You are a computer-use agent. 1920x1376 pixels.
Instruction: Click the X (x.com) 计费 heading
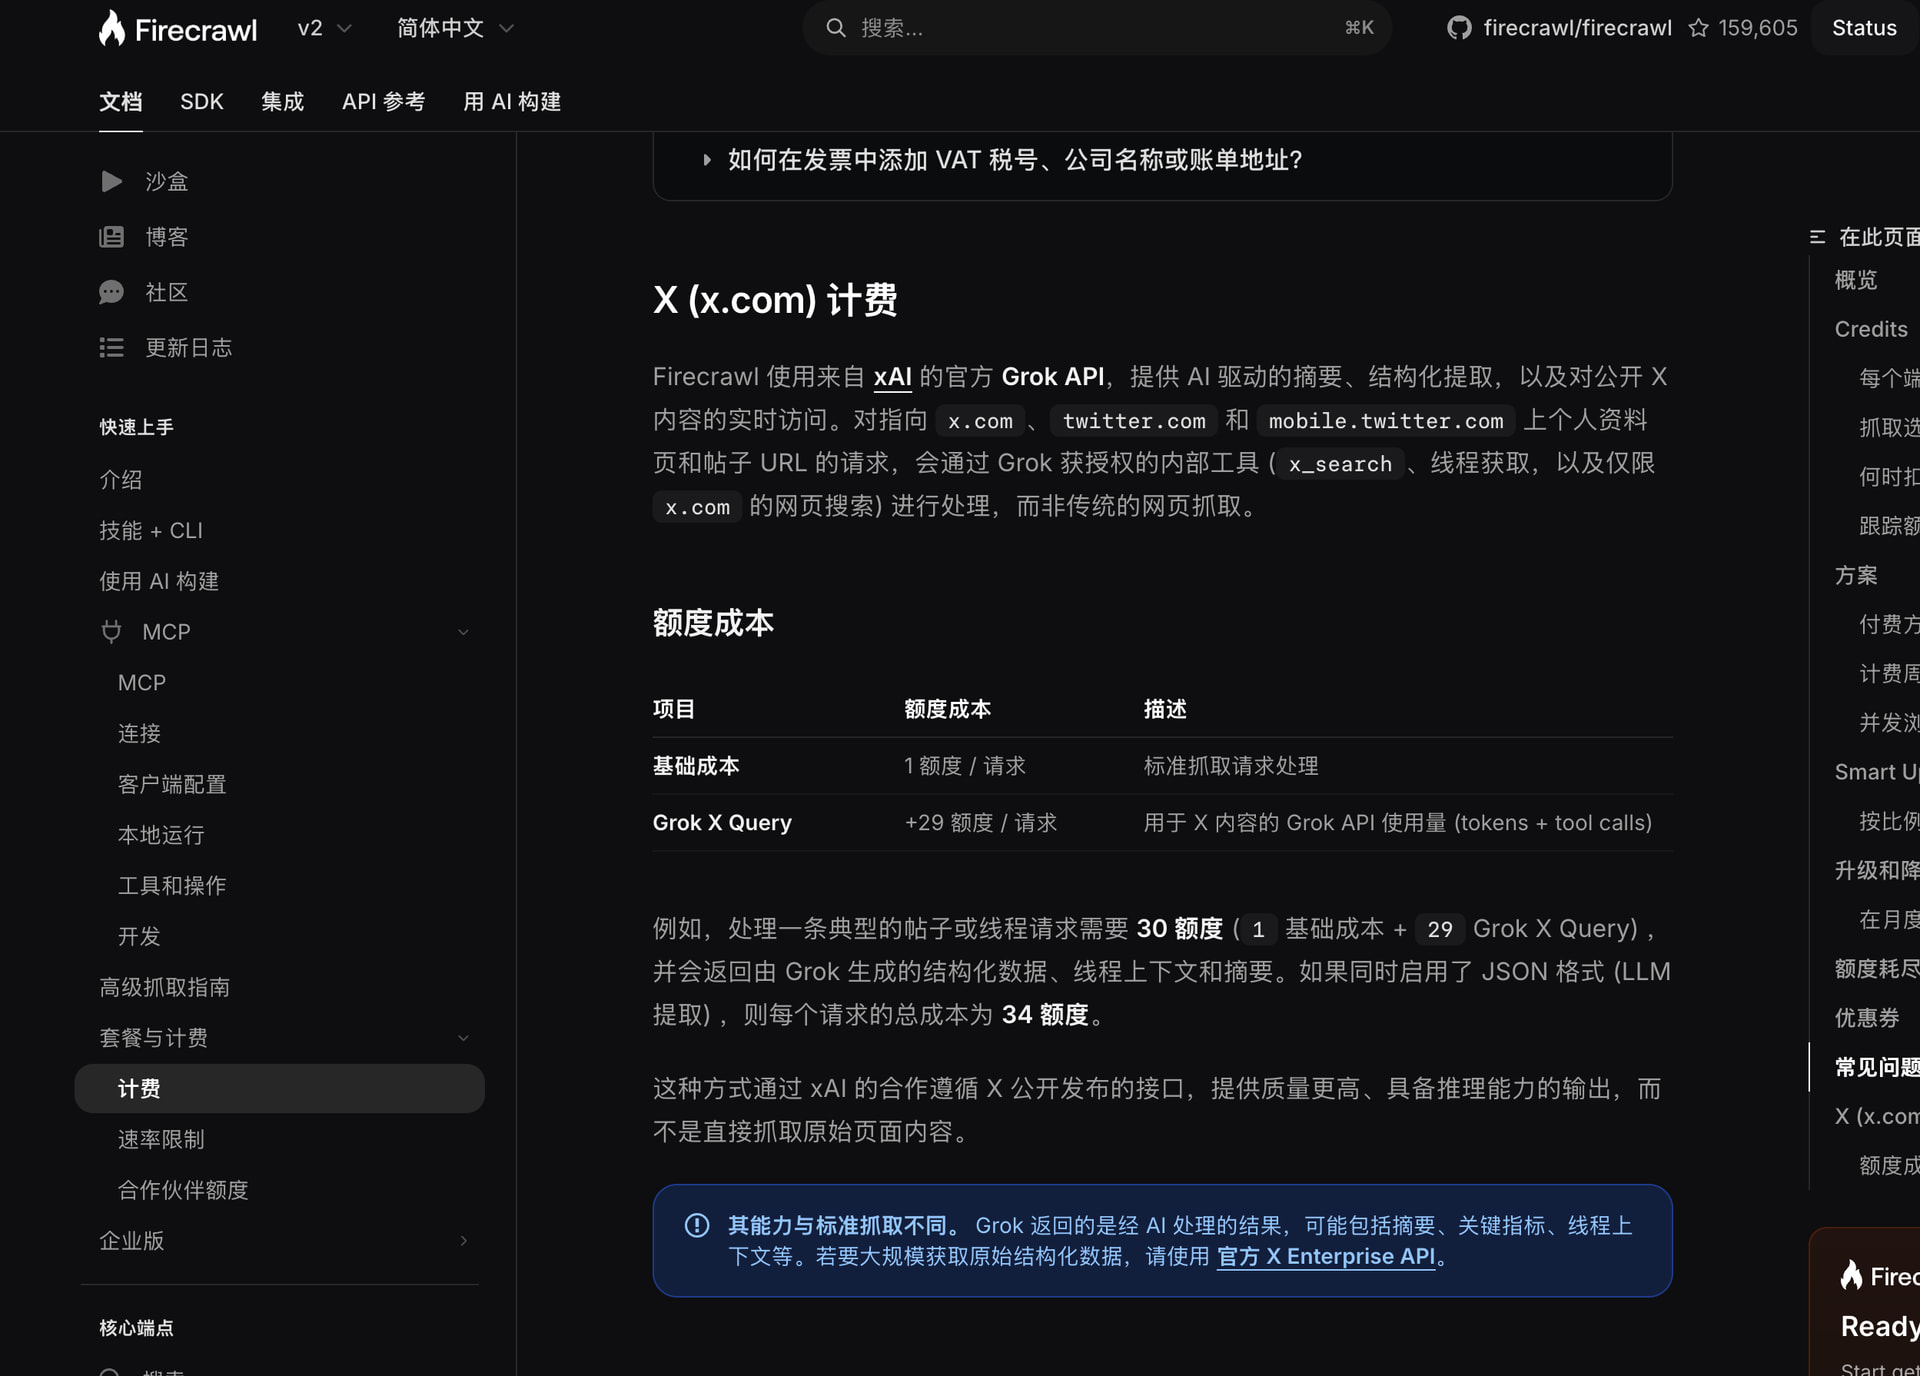pos(775,300)
